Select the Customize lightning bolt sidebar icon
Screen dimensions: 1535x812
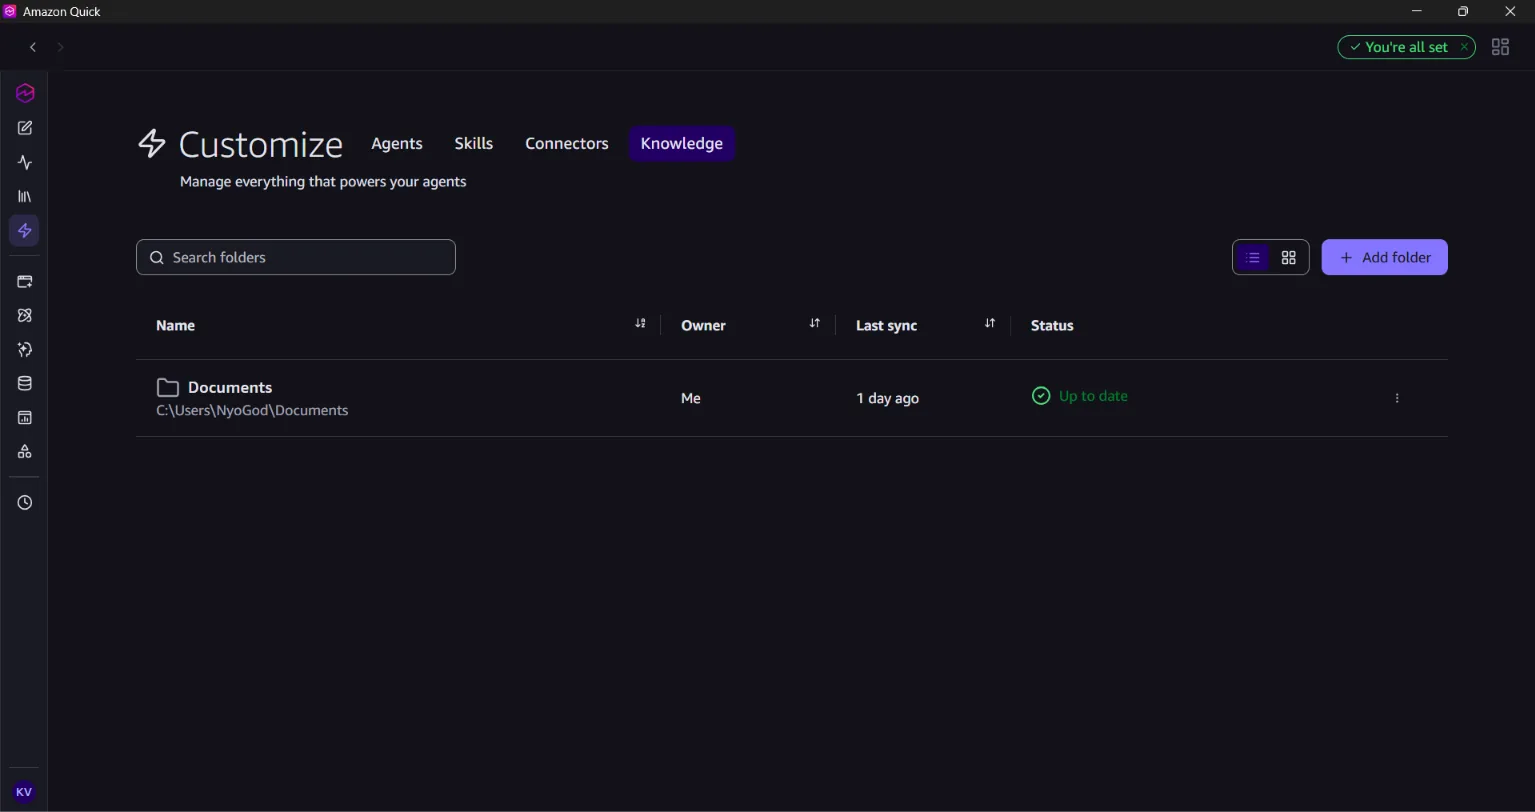click(25, 230)
